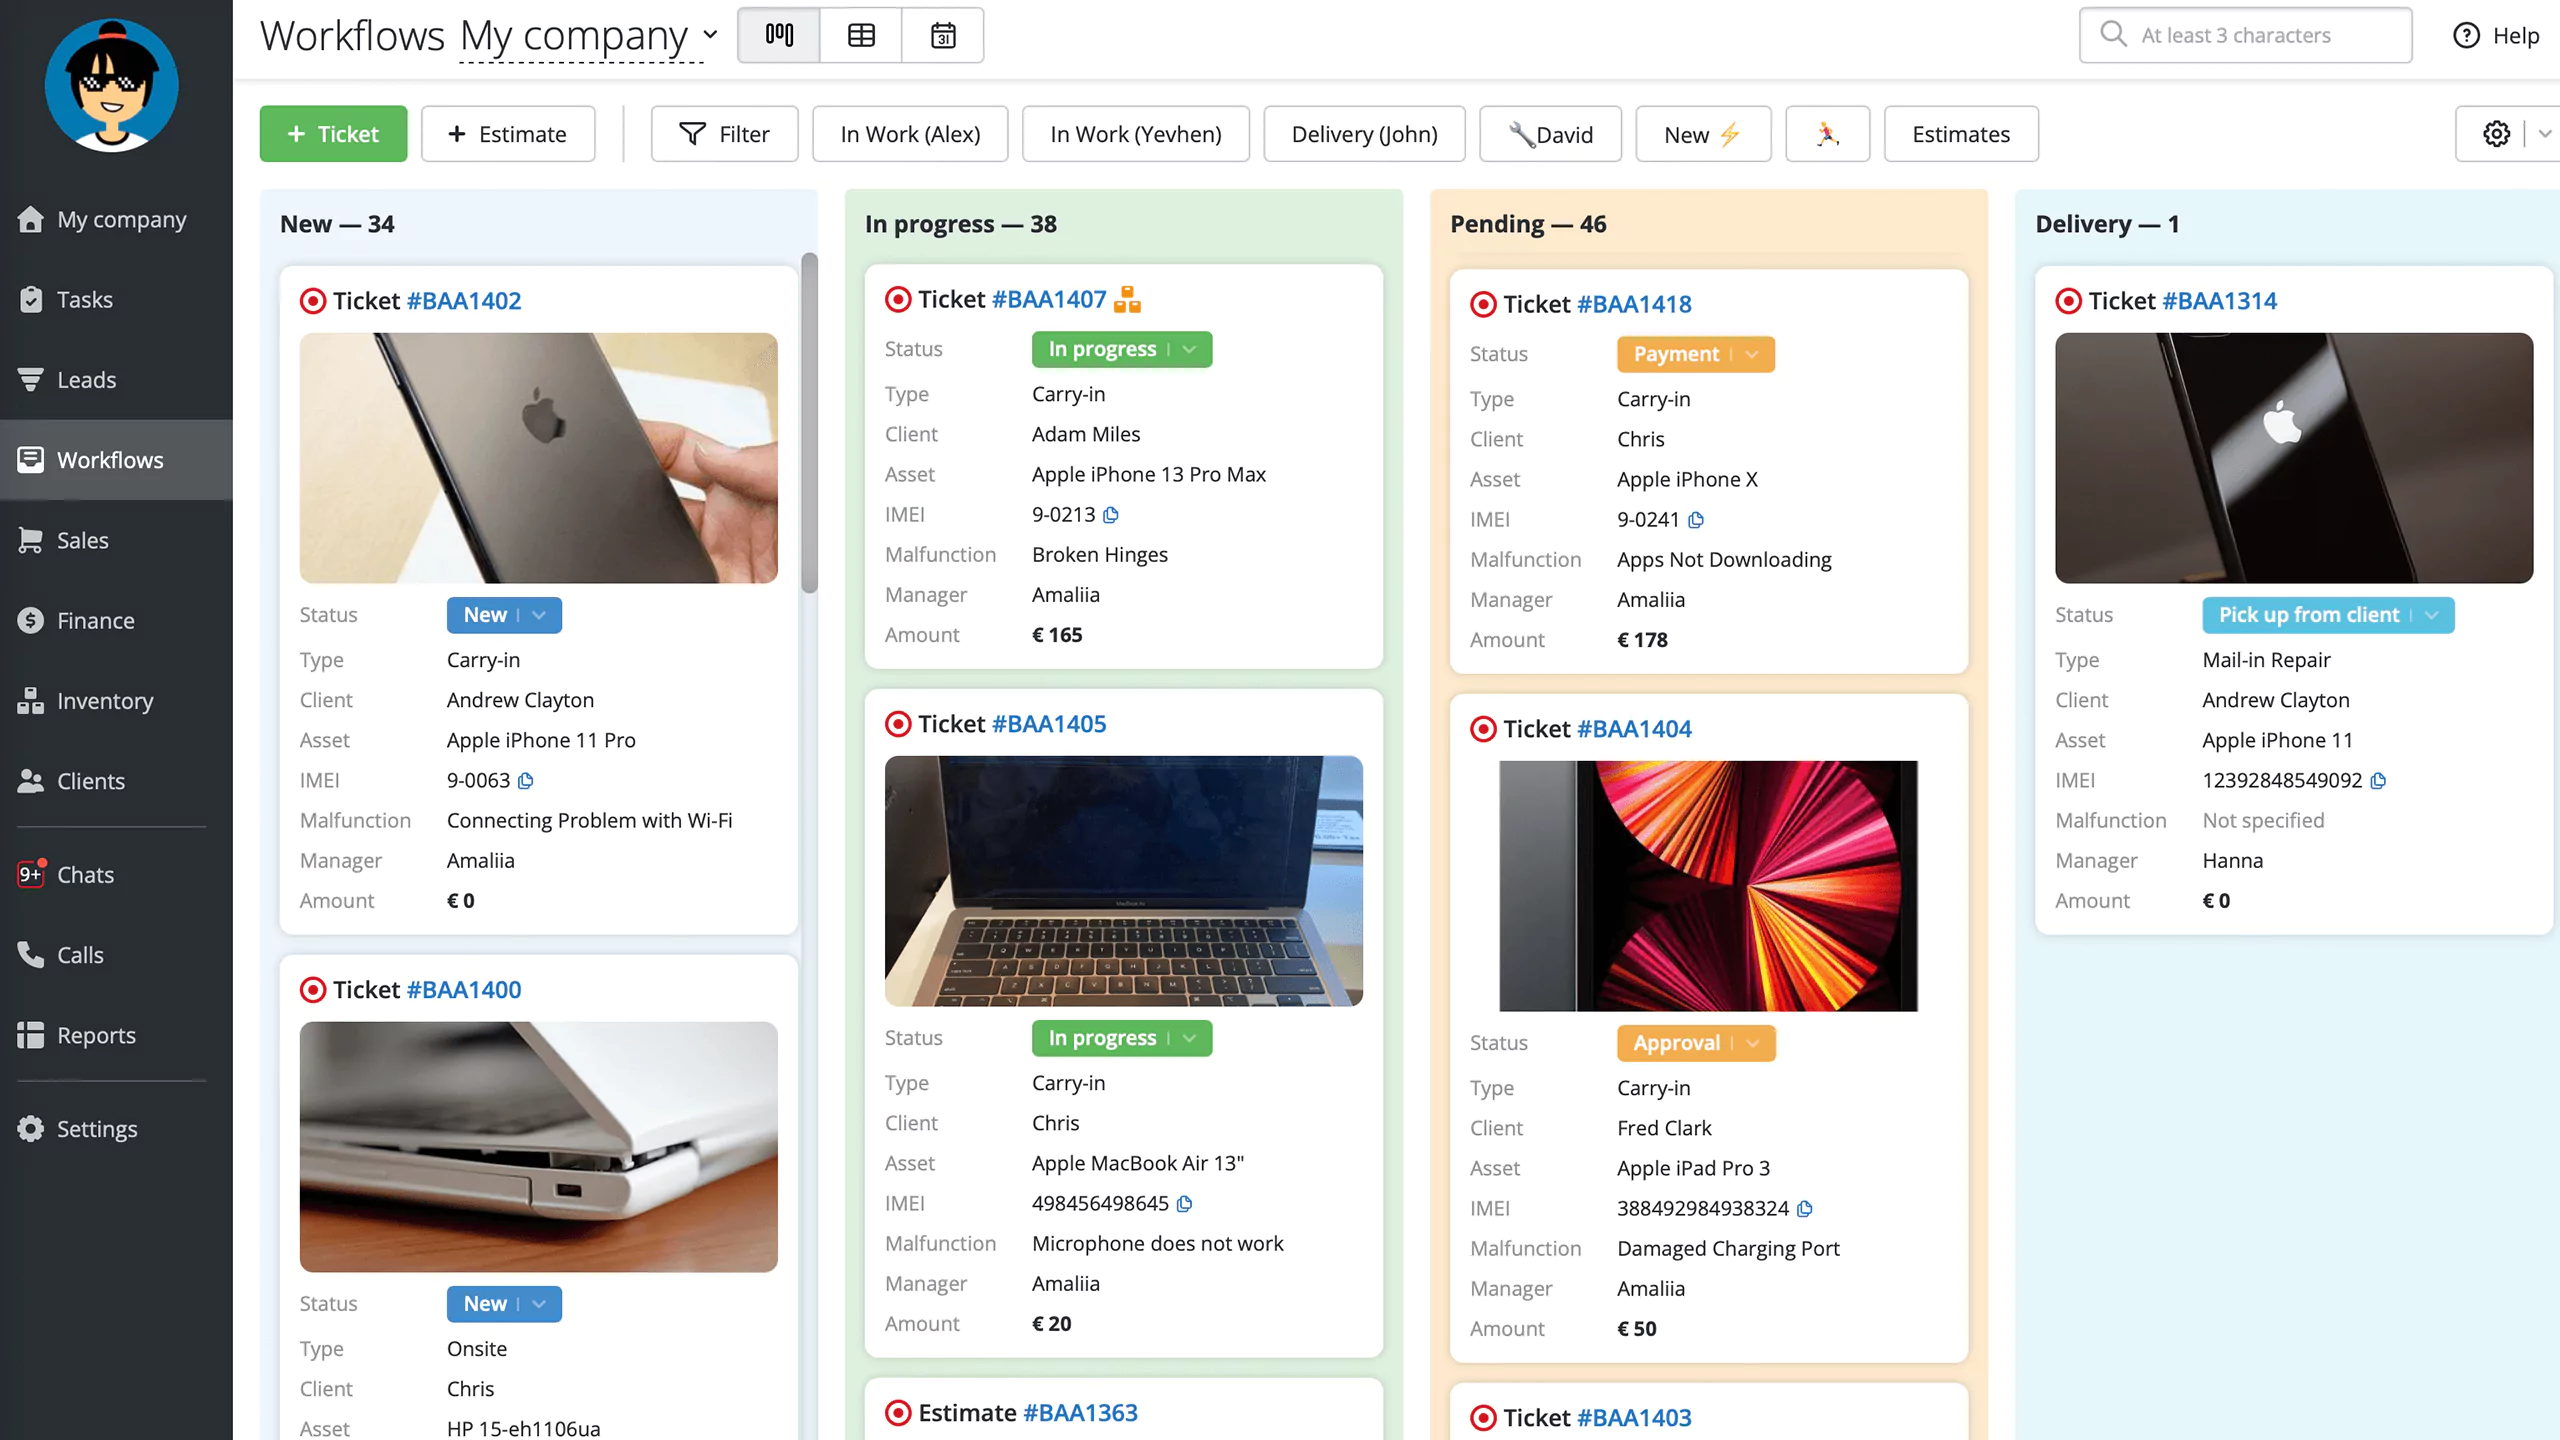Open iPad Pro photo on BAA1404
The image size is (2560, 1440).
click(x=1708, y=886)
